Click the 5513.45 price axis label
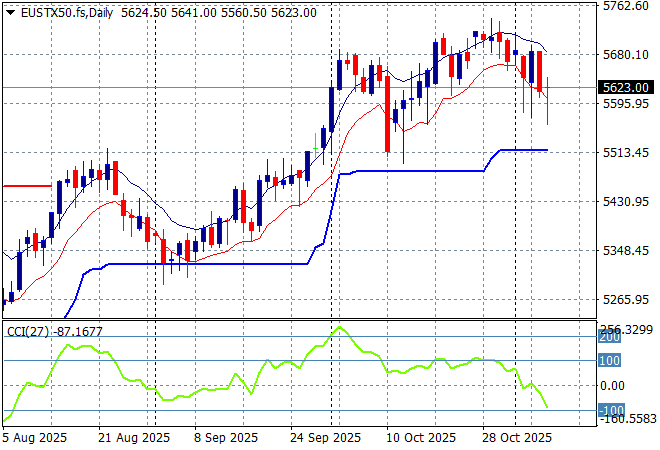 [626, 153]
